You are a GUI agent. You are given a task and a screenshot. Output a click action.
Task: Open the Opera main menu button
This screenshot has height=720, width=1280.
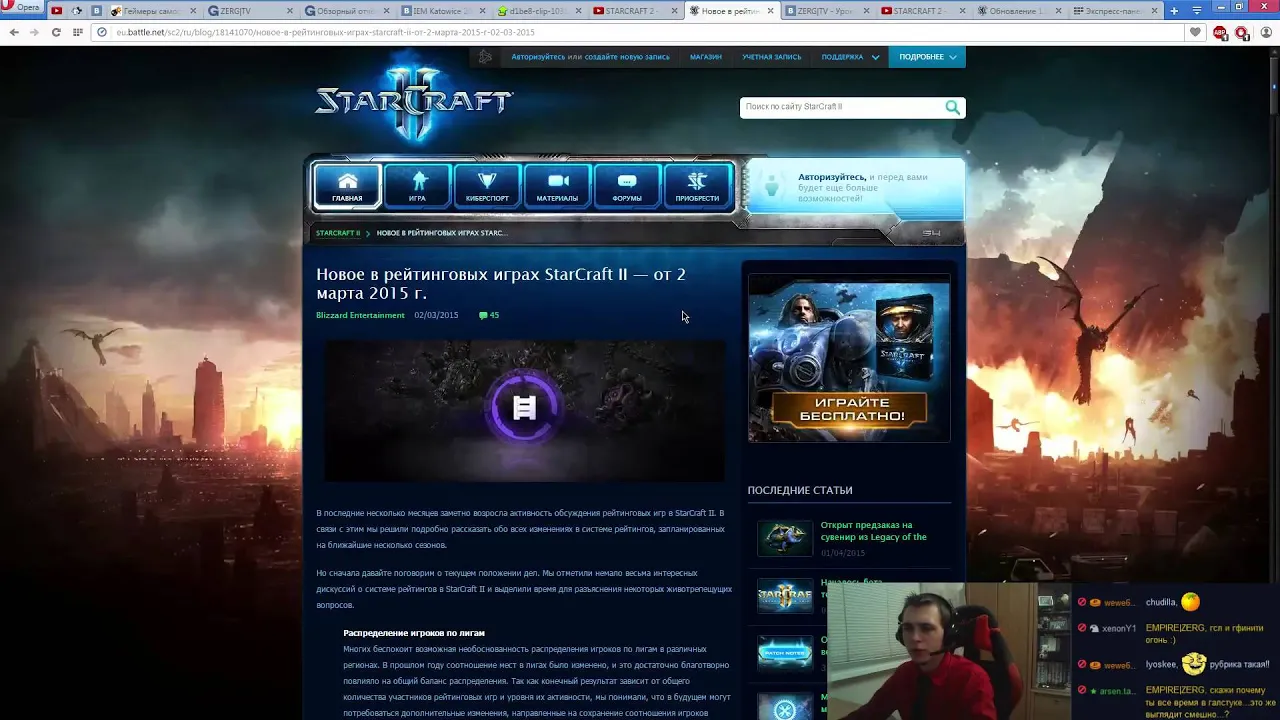[x=22, y=8]
